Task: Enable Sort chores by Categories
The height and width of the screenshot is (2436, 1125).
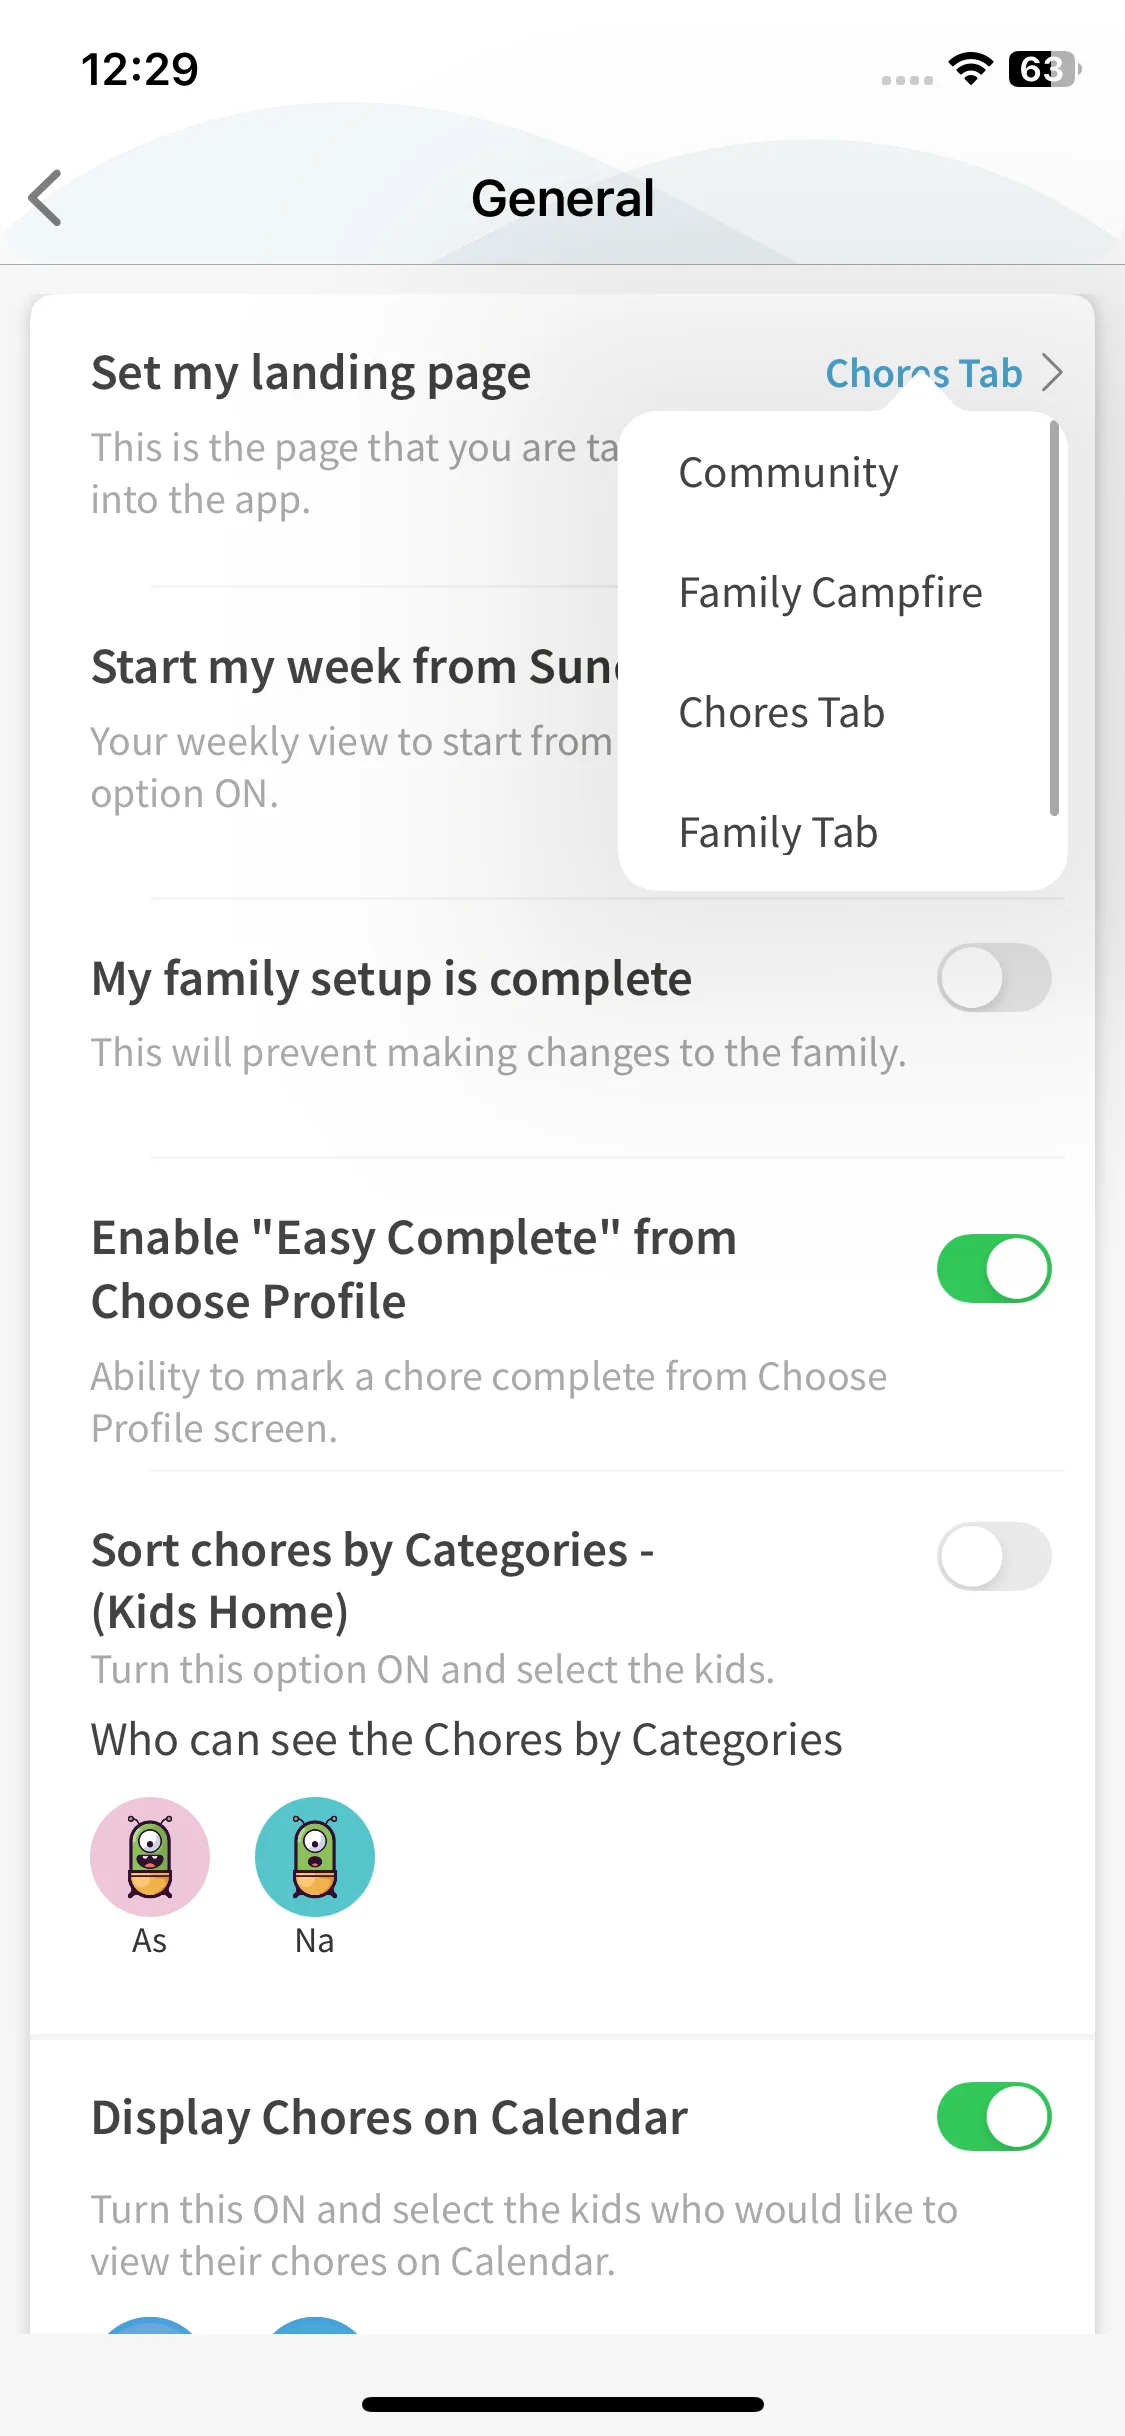Action: click(x=994, y=1556)
